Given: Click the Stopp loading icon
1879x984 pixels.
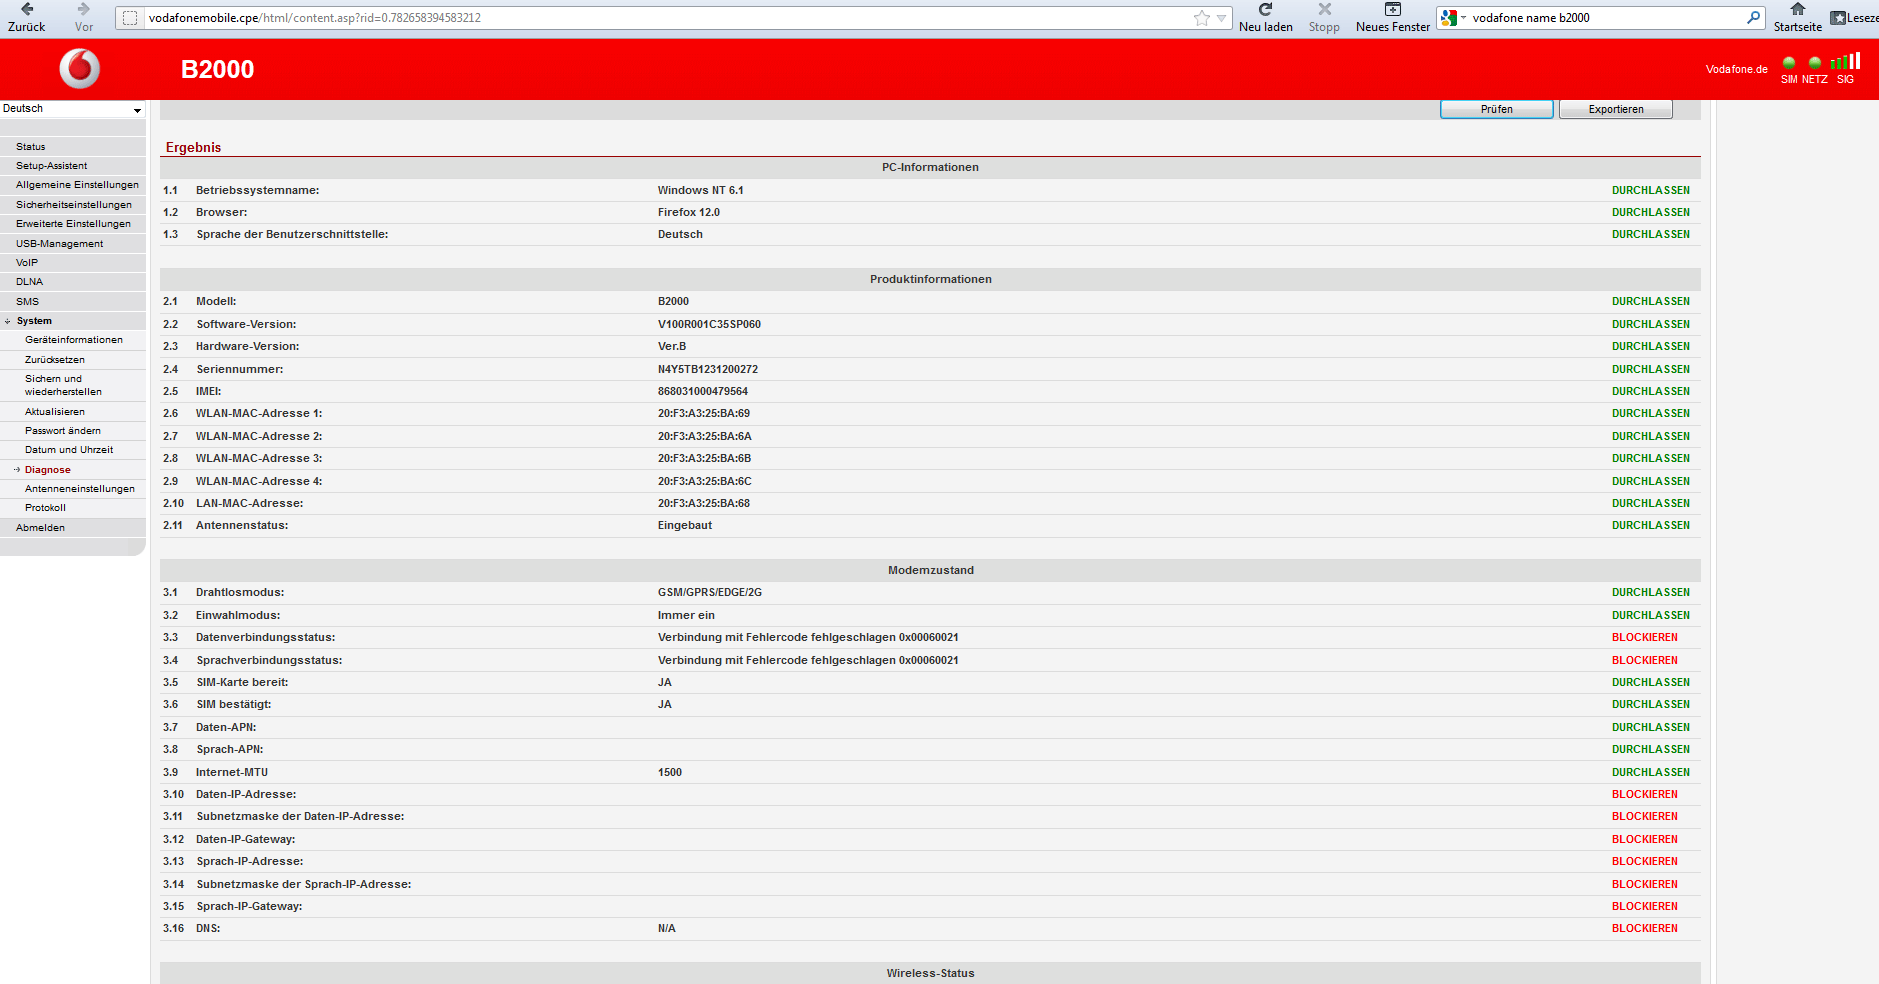Looking at the screenshot, I should (1324, 10).
